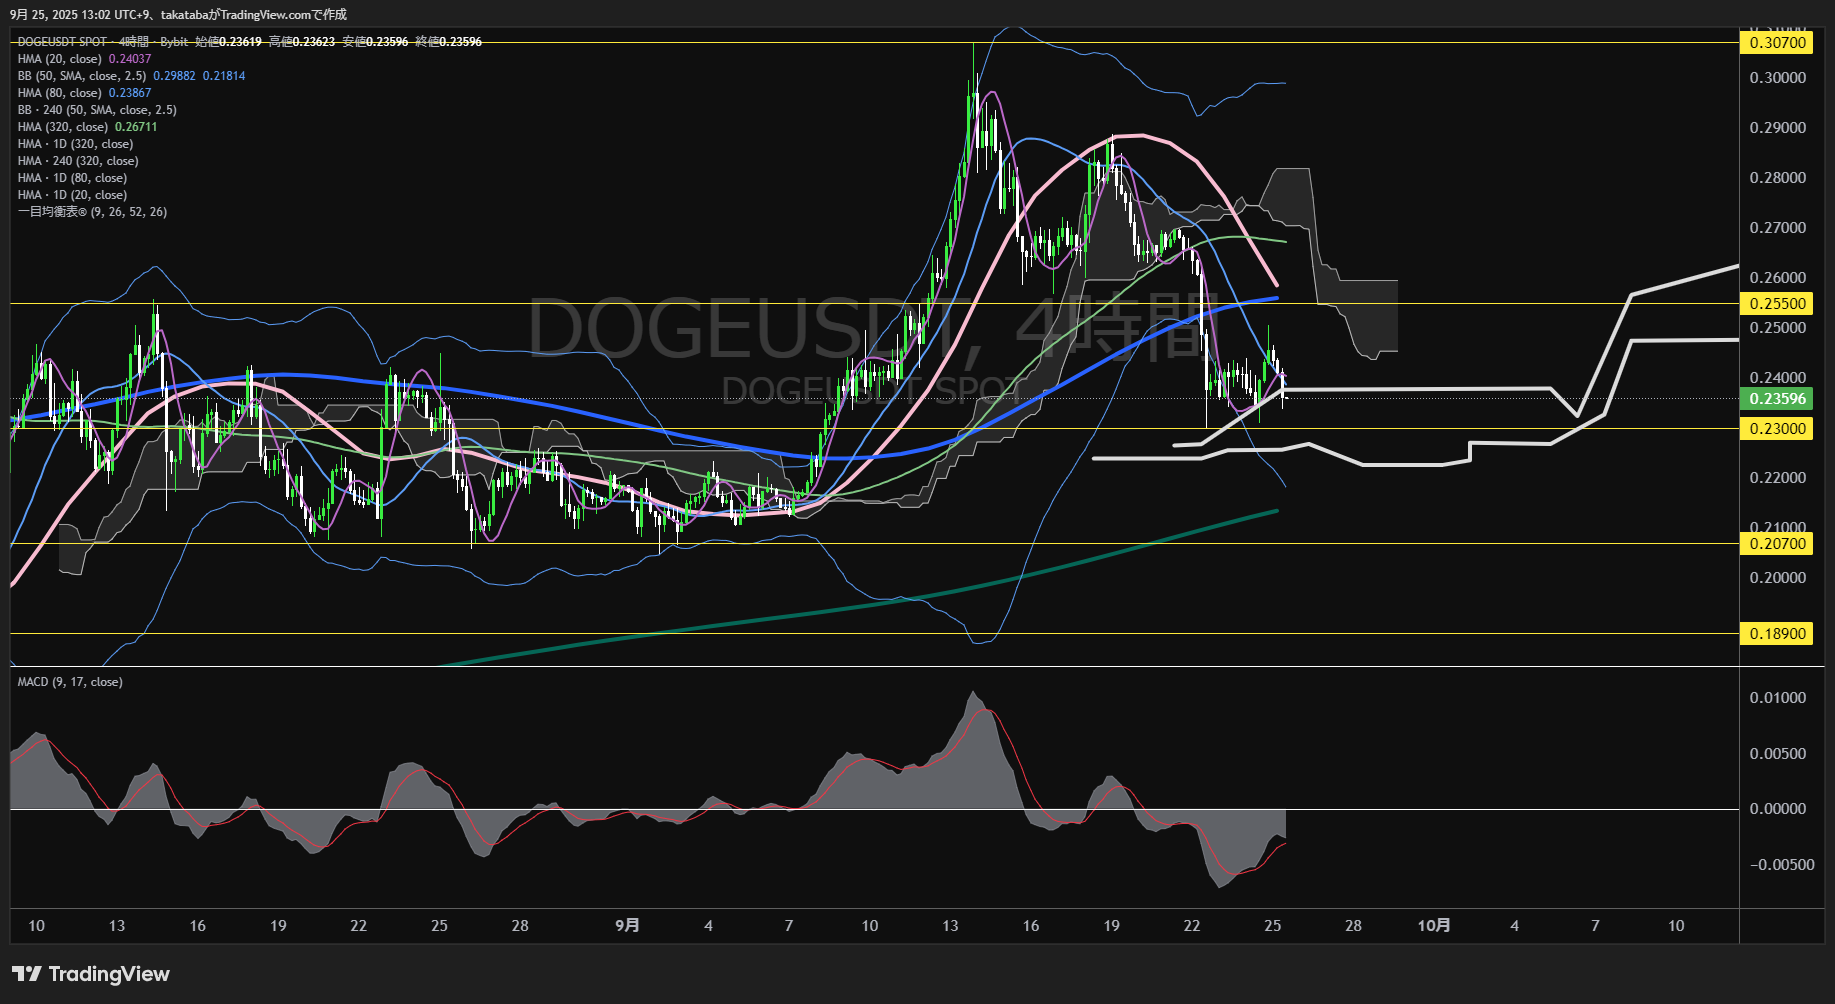Click the 0.01000 MACD axis value
The image size is (1835, 1004).
(1777, 698)
